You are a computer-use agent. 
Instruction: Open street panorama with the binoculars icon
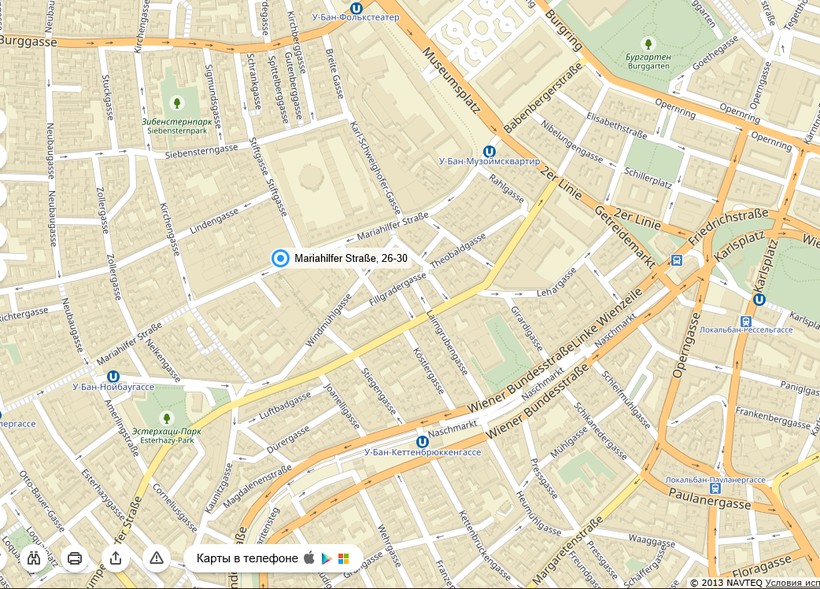(x=33, y=558)
